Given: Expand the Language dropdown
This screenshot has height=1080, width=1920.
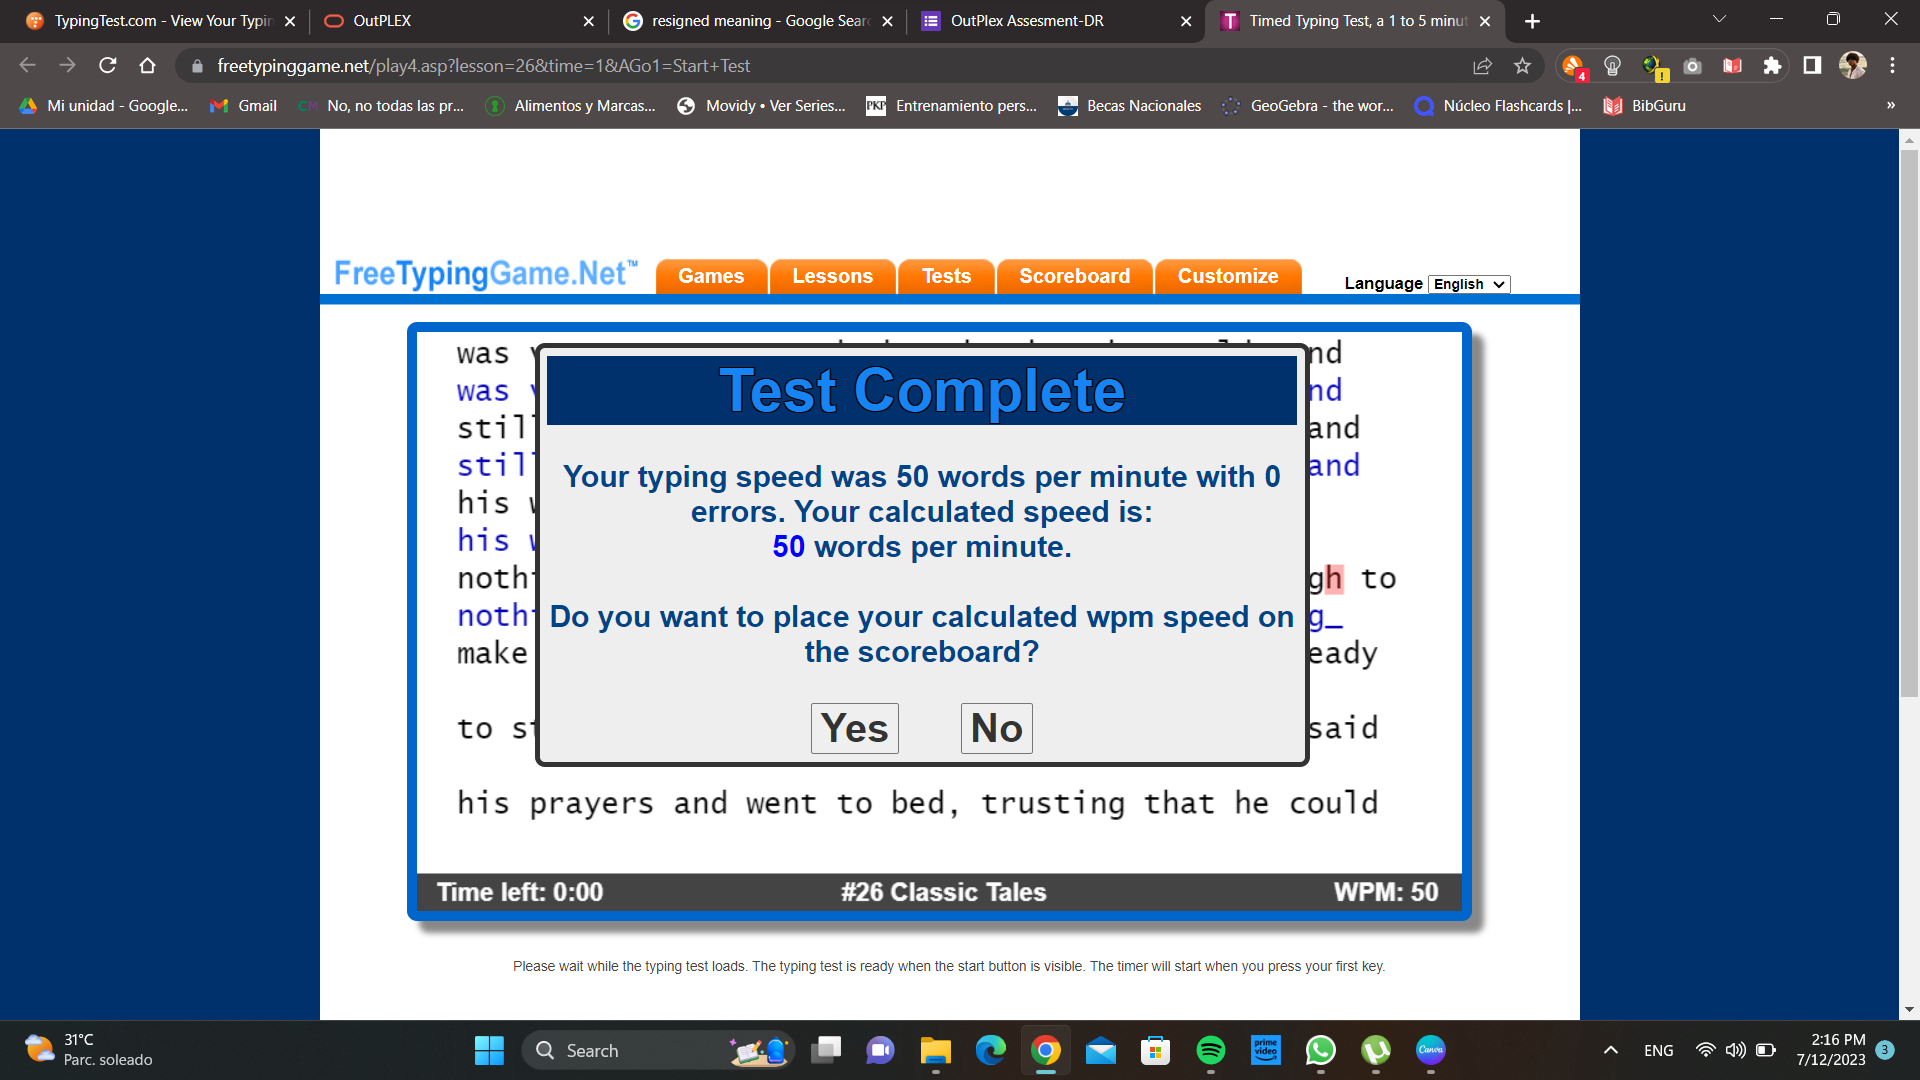Looking at the screenshot, I should pos(1468,284).
